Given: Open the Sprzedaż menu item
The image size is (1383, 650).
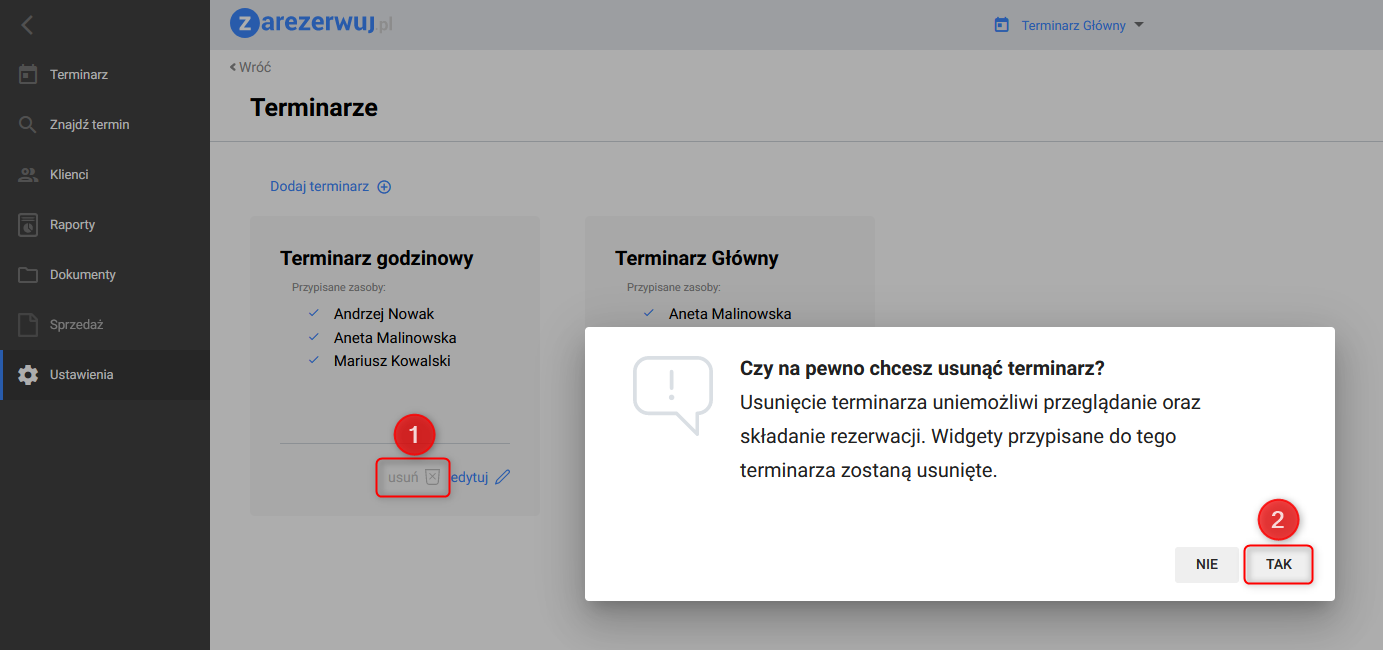Looking at the screenshot, I should (x=76, y=325).
